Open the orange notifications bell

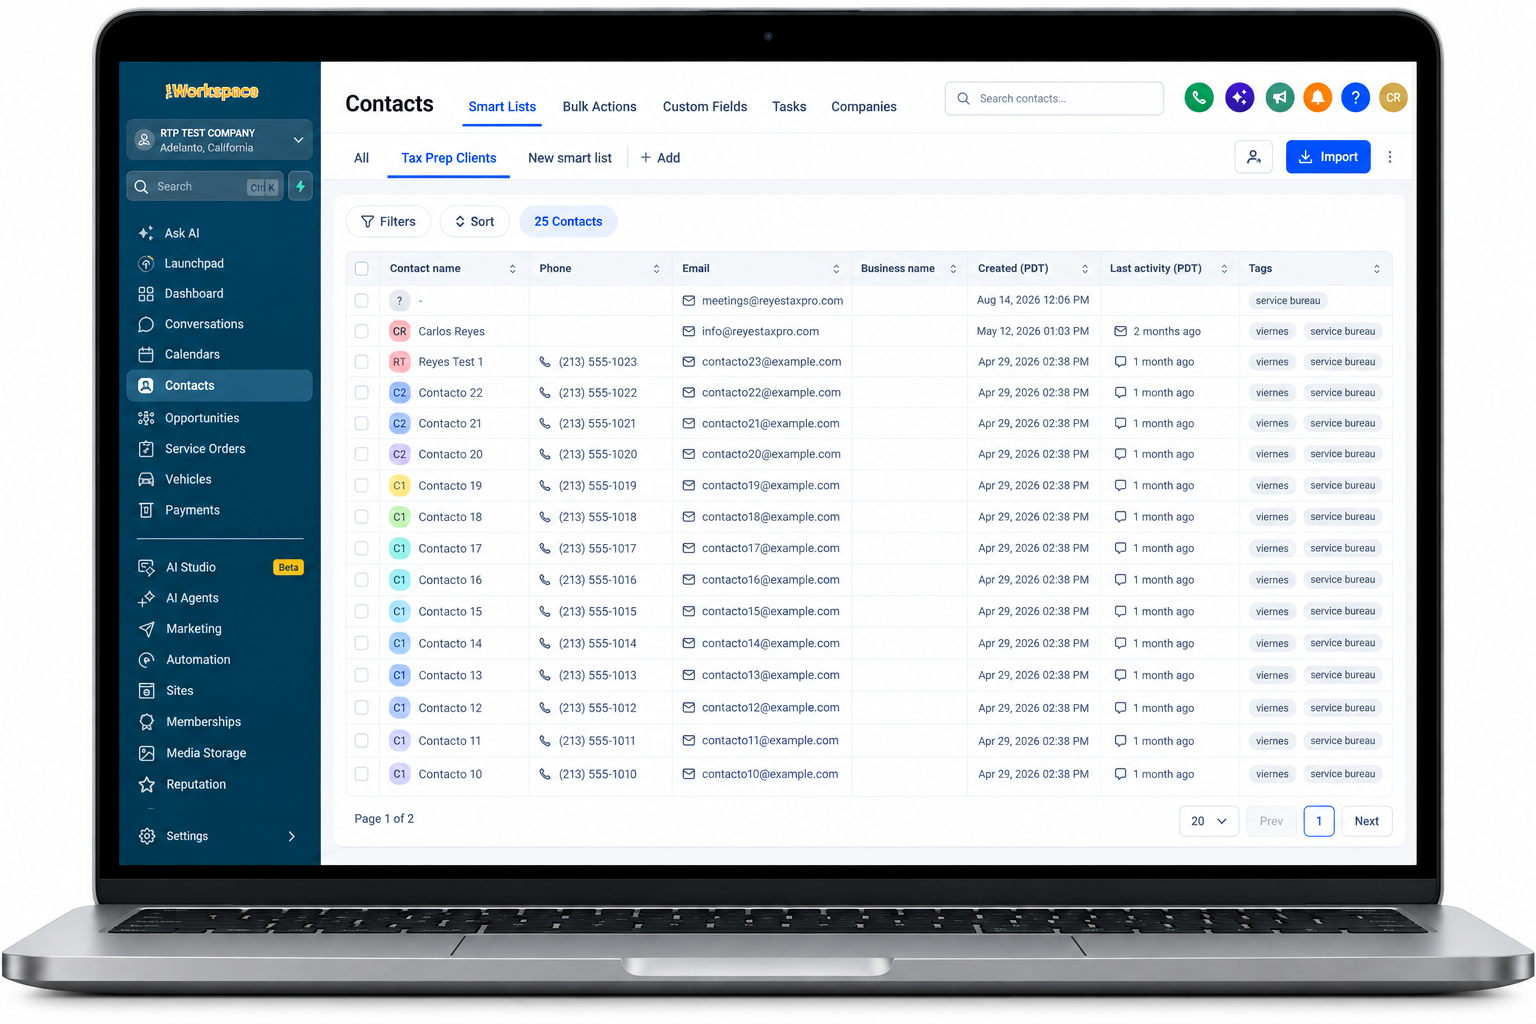[x=1318, y=97]
